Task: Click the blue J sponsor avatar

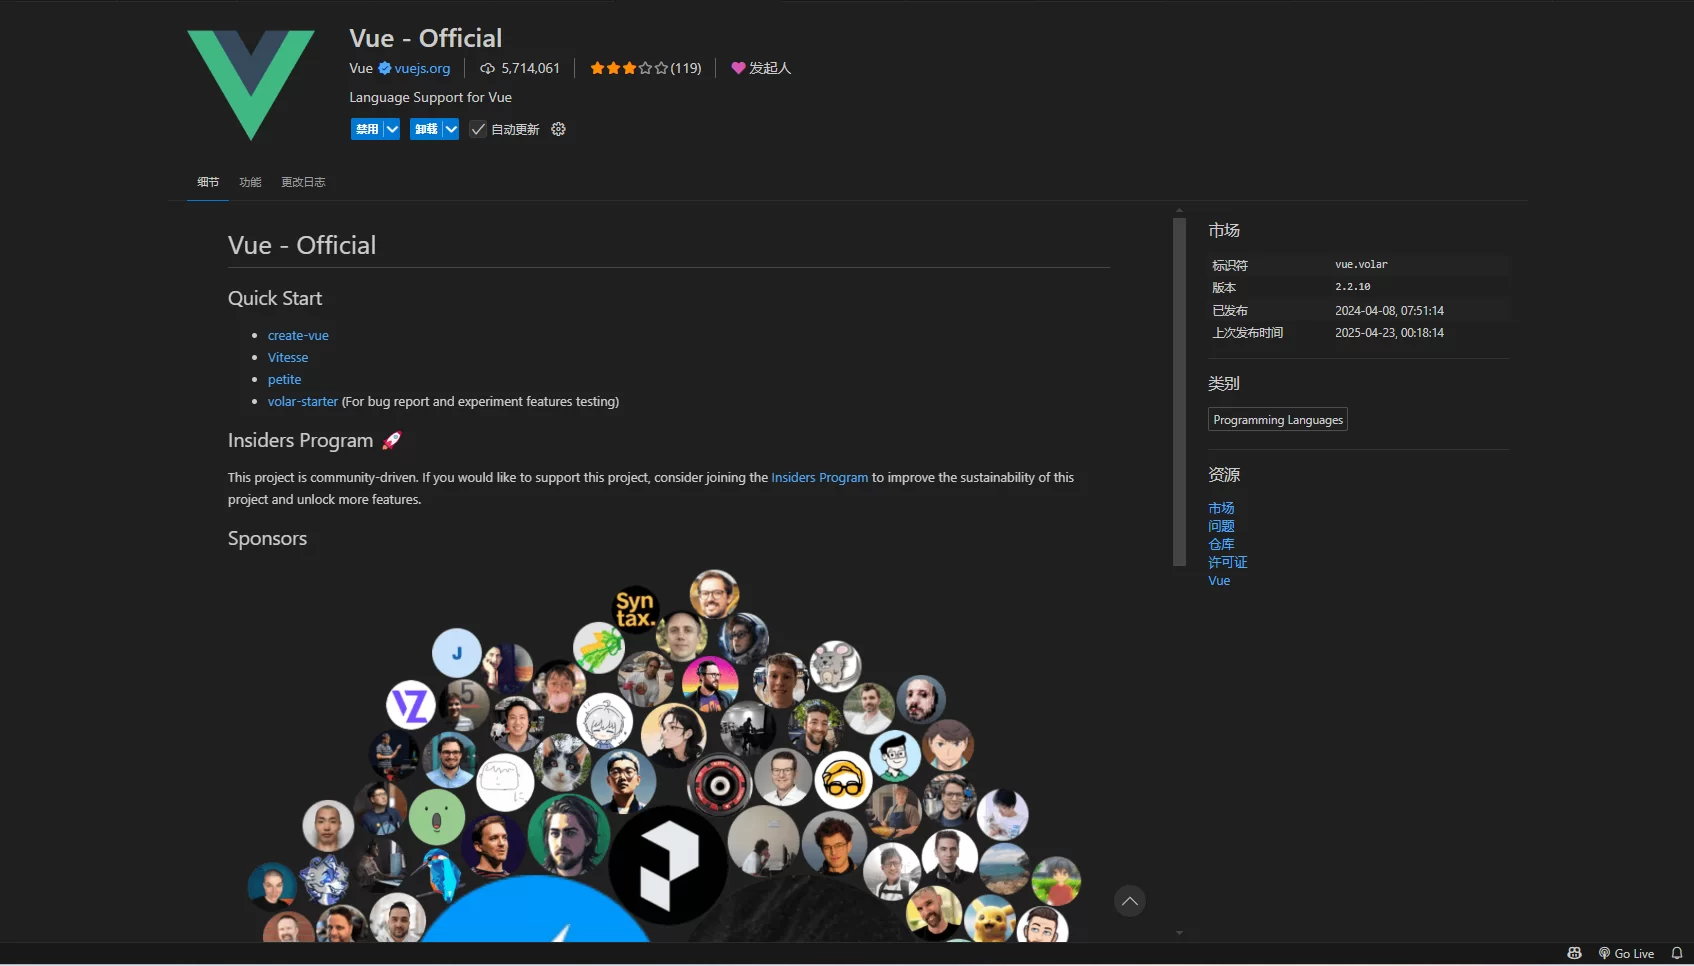Action: [457, 653]
